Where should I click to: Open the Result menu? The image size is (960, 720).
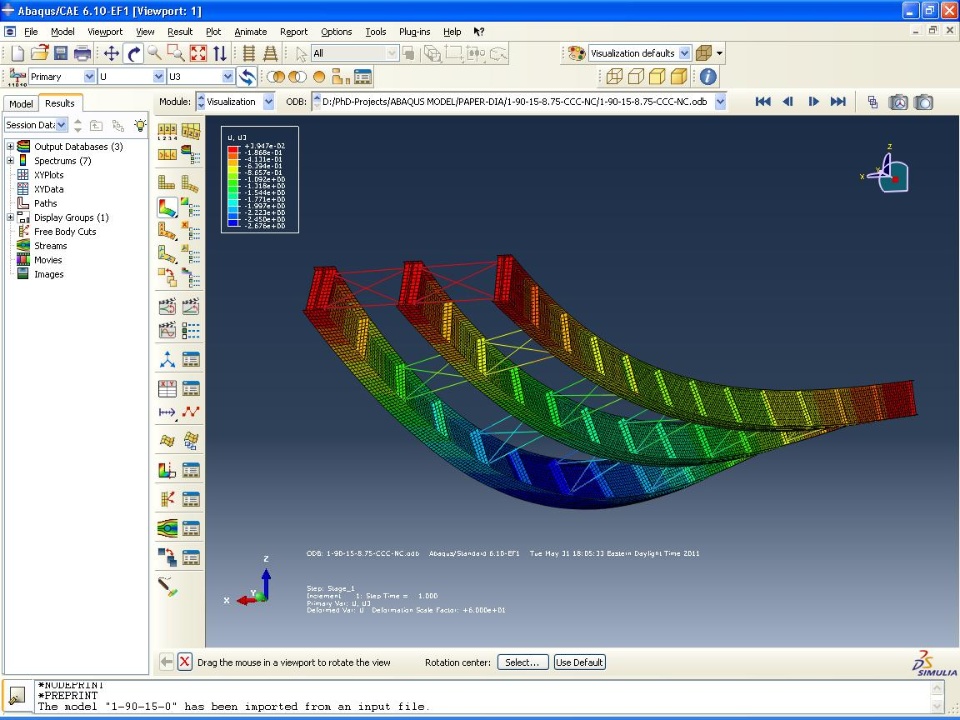pos(180,32)
